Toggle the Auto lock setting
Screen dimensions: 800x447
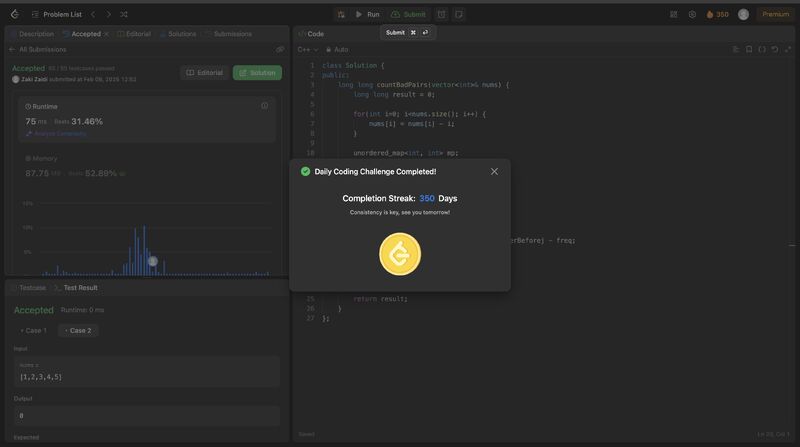337,49
